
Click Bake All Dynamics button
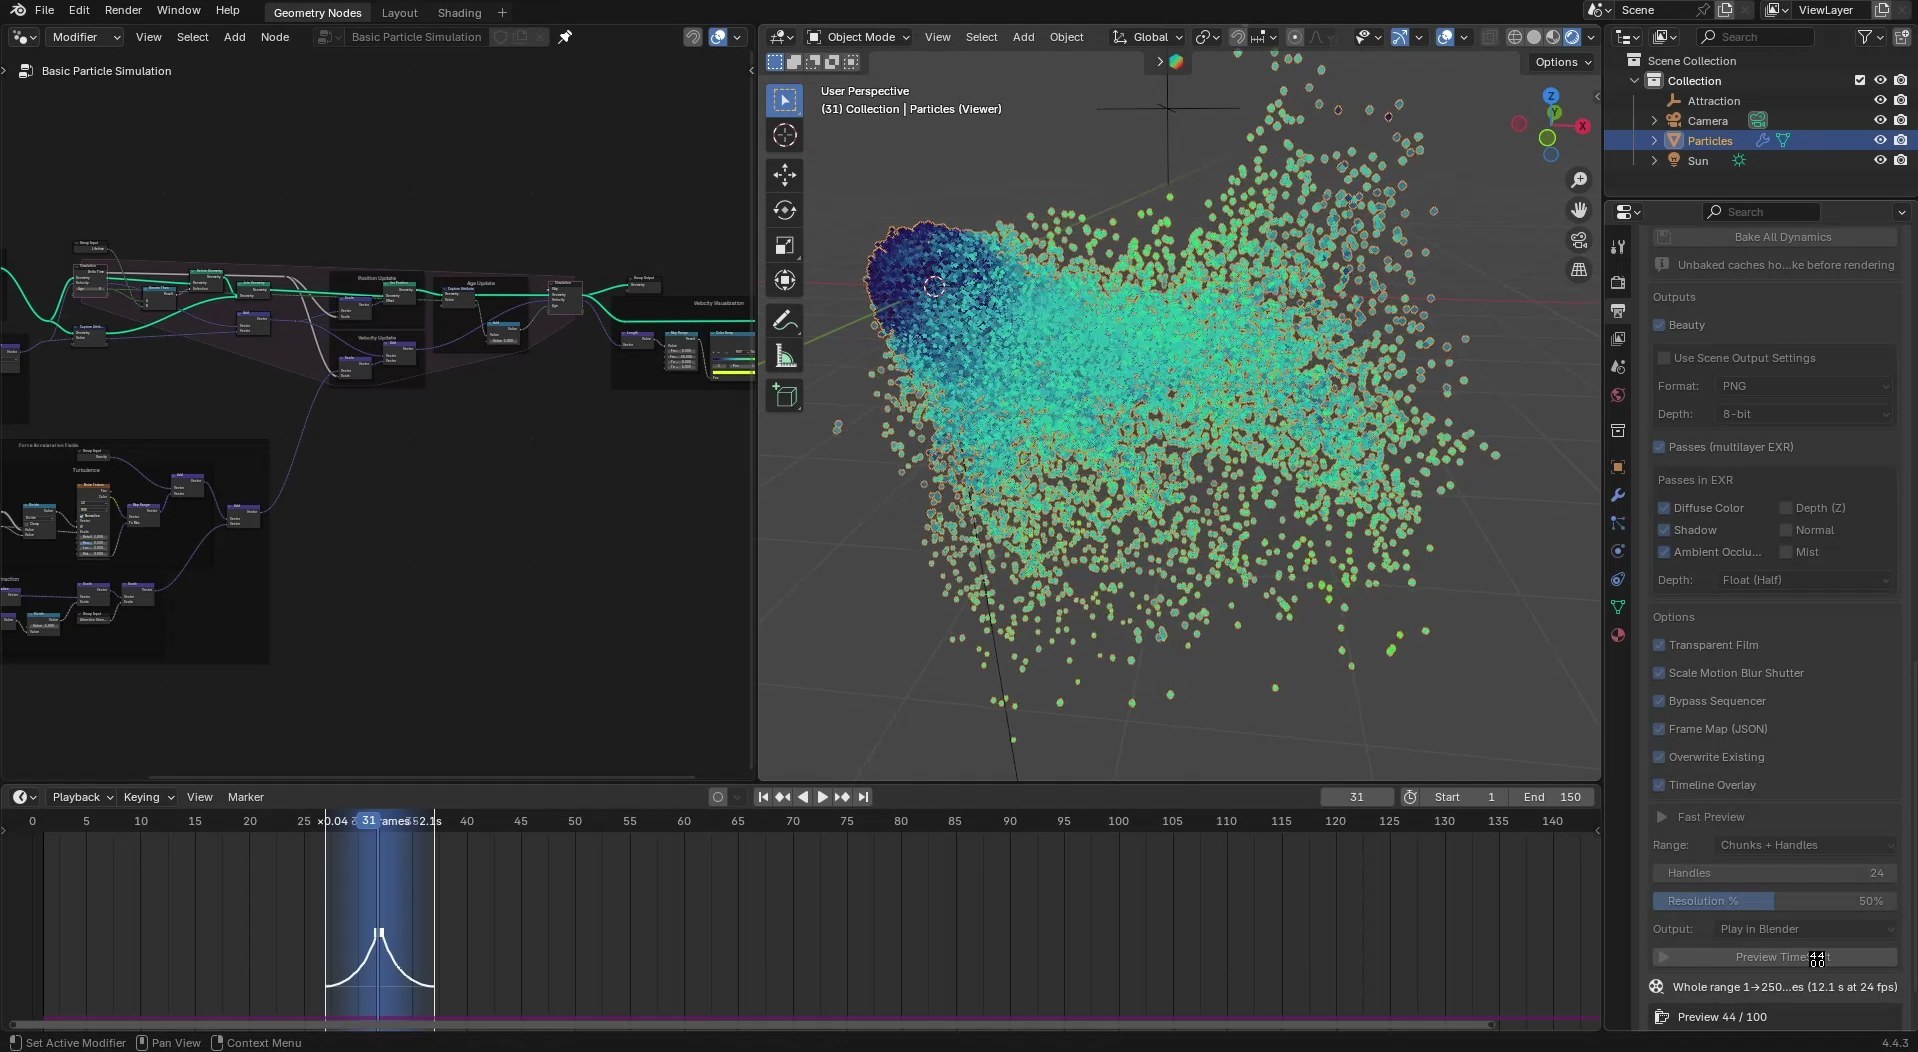click(x=1775, y=237)
